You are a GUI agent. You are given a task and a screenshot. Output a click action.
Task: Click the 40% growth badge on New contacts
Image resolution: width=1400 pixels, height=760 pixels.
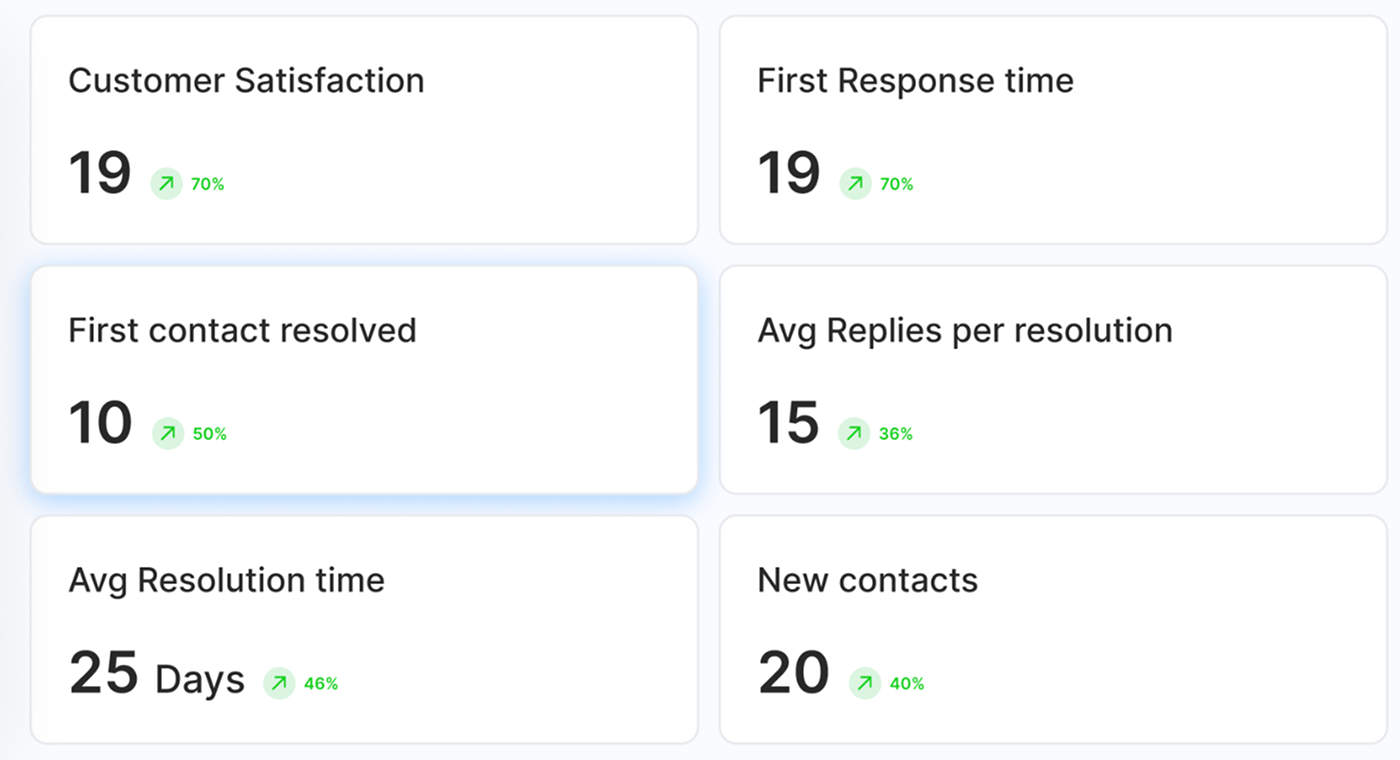[x=905, y=684]
